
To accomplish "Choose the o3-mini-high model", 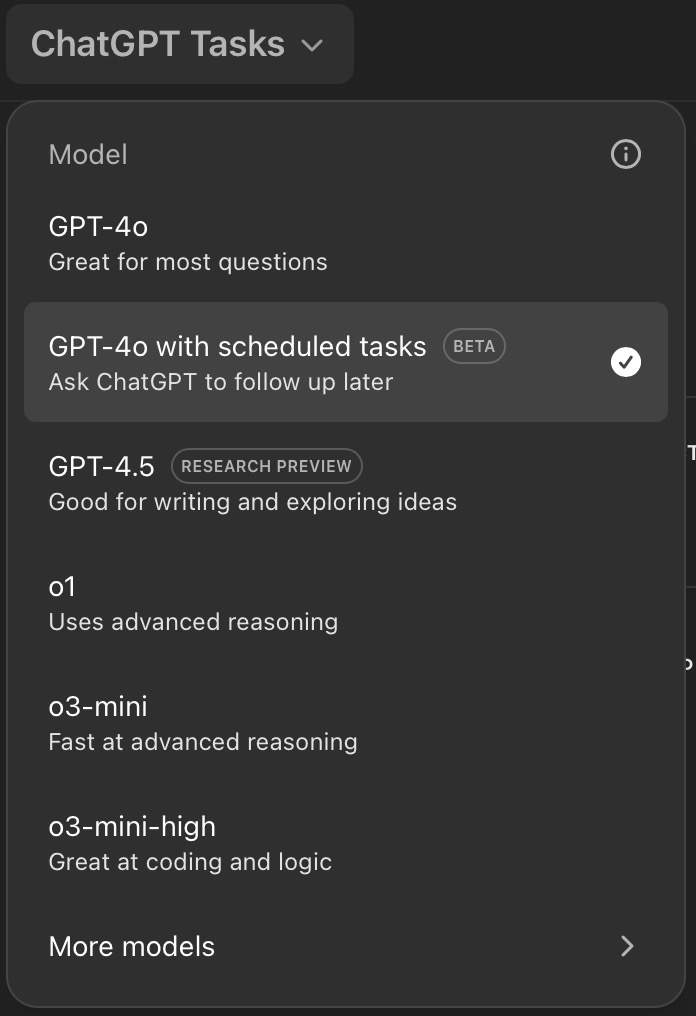I will pyautogui.click(x=346, y=842).
